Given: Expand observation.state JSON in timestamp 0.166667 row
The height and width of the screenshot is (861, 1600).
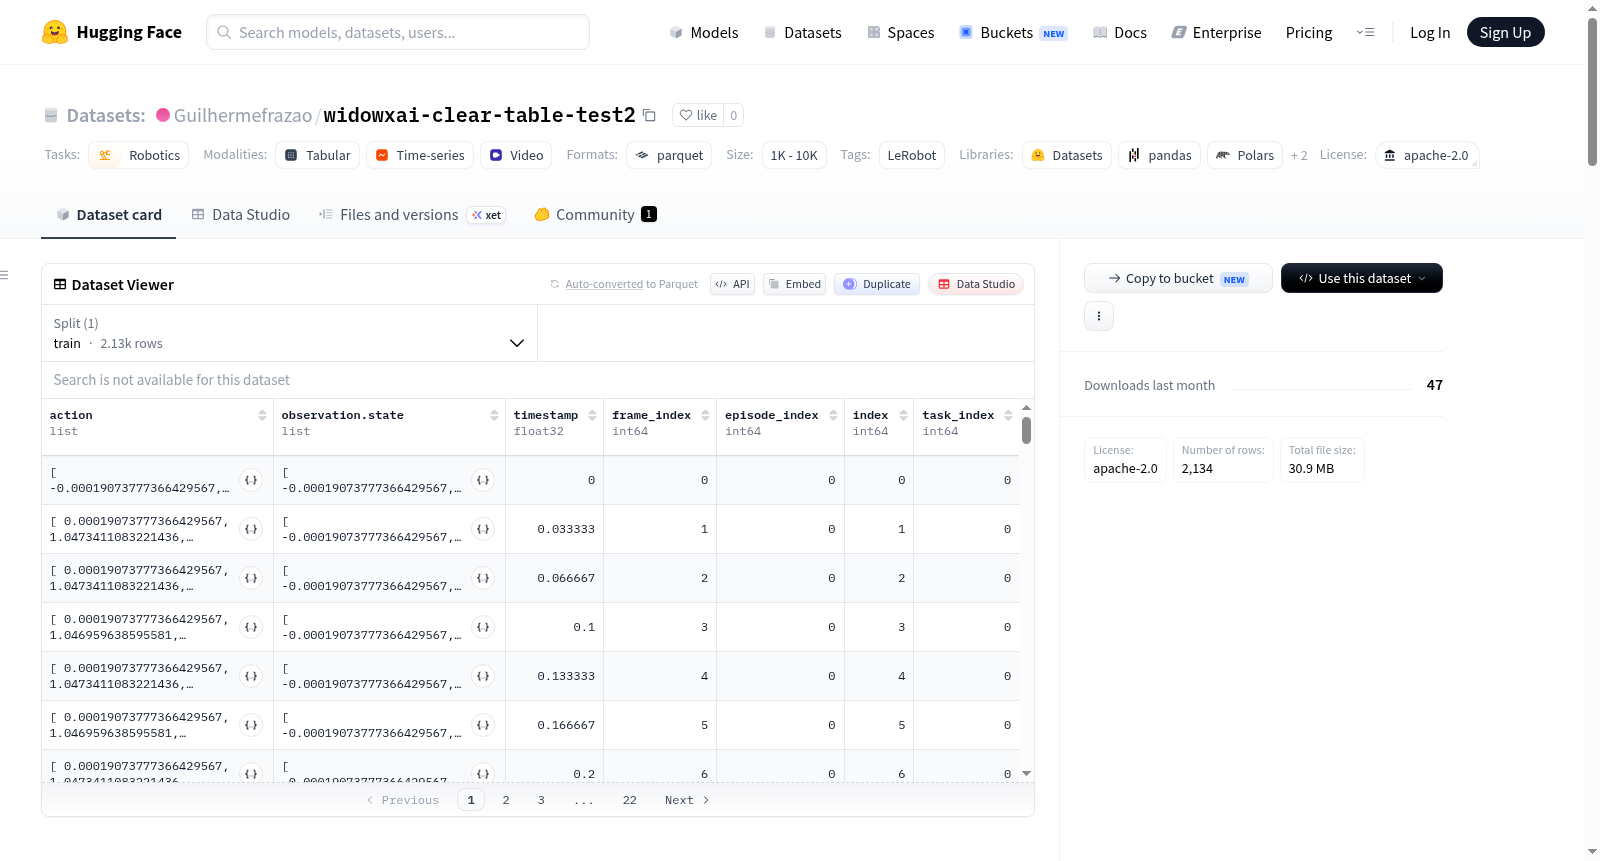Looking at the screenshot, I should [x=483, y=725].
